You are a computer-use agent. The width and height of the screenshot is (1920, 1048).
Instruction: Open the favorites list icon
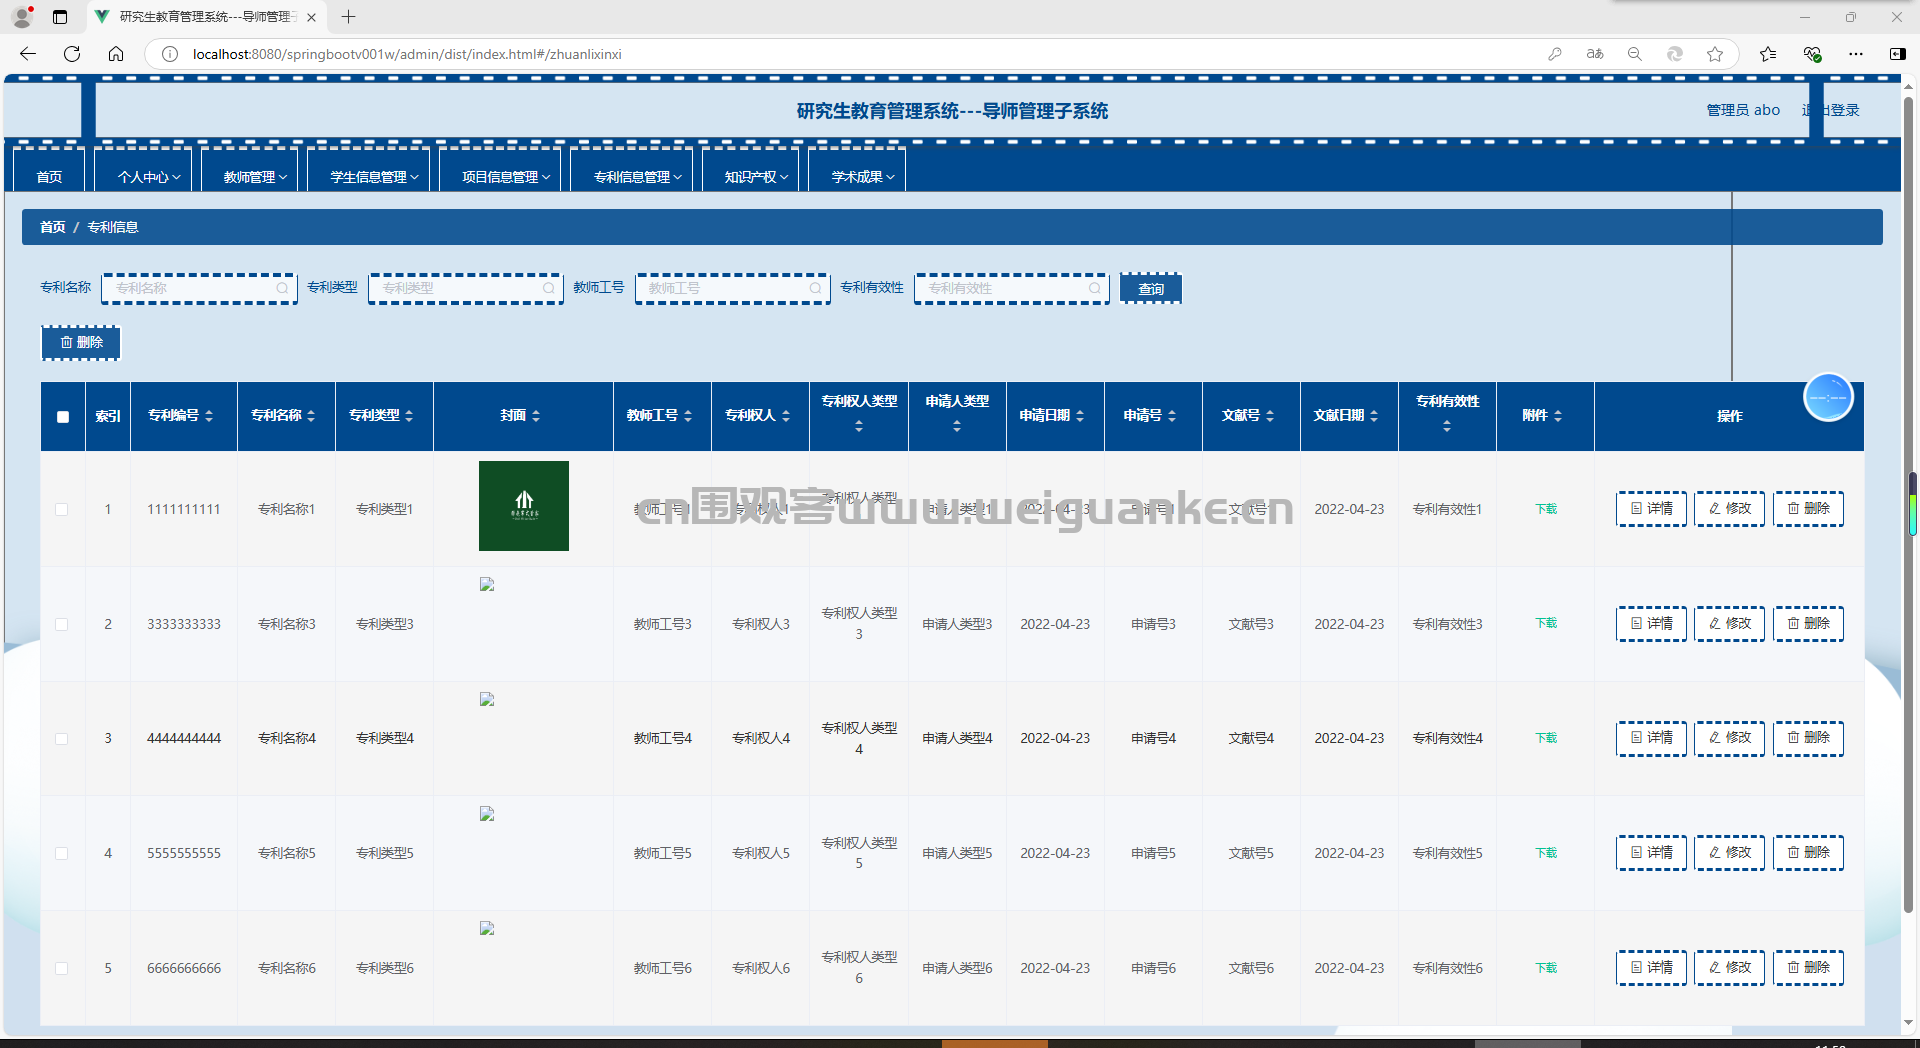point(1768,54)
